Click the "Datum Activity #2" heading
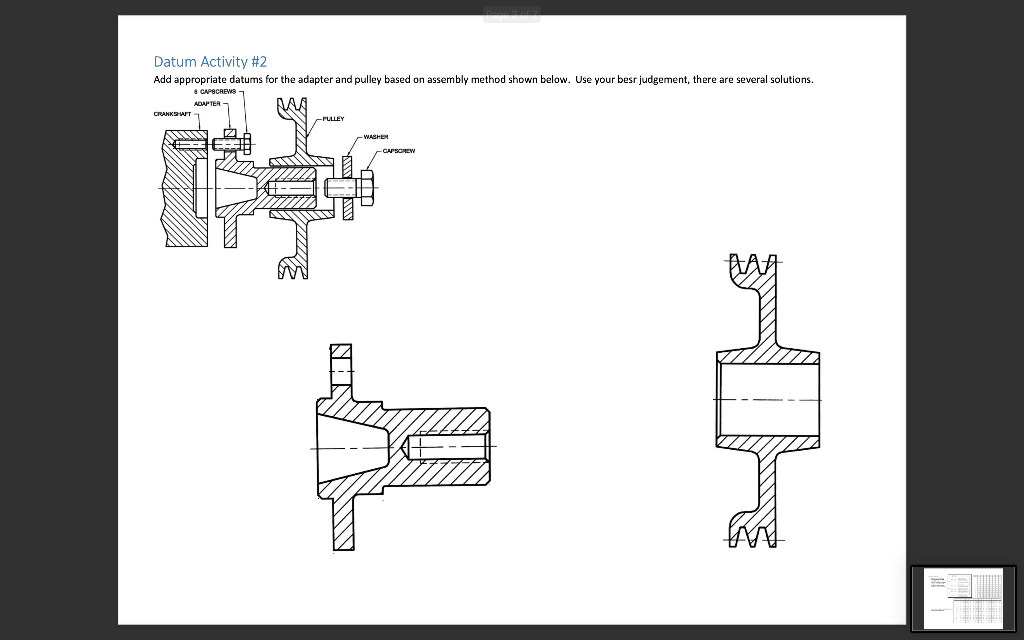1024x640 pixels. (x=210, y=61)
